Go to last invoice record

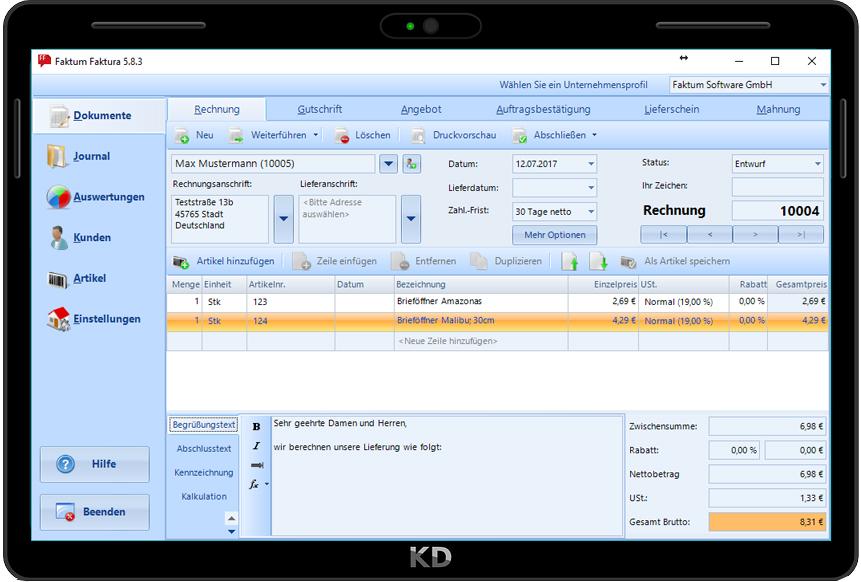(801, 234)
